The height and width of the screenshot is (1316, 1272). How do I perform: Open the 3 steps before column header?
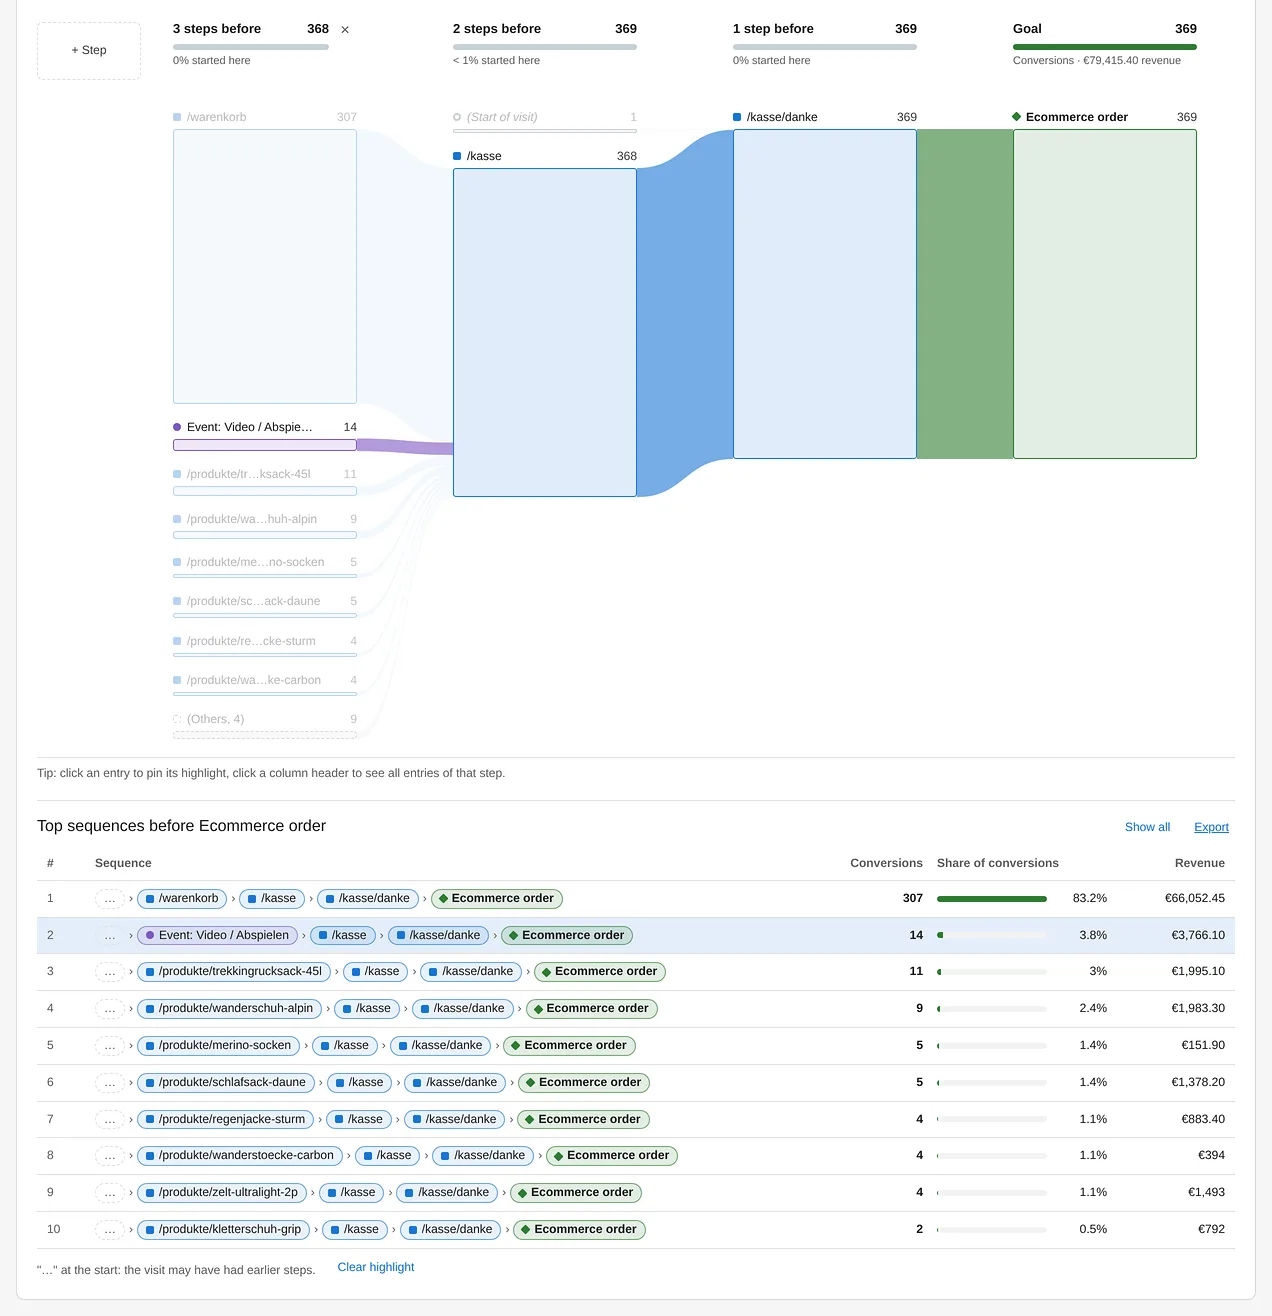pos(251,43)
